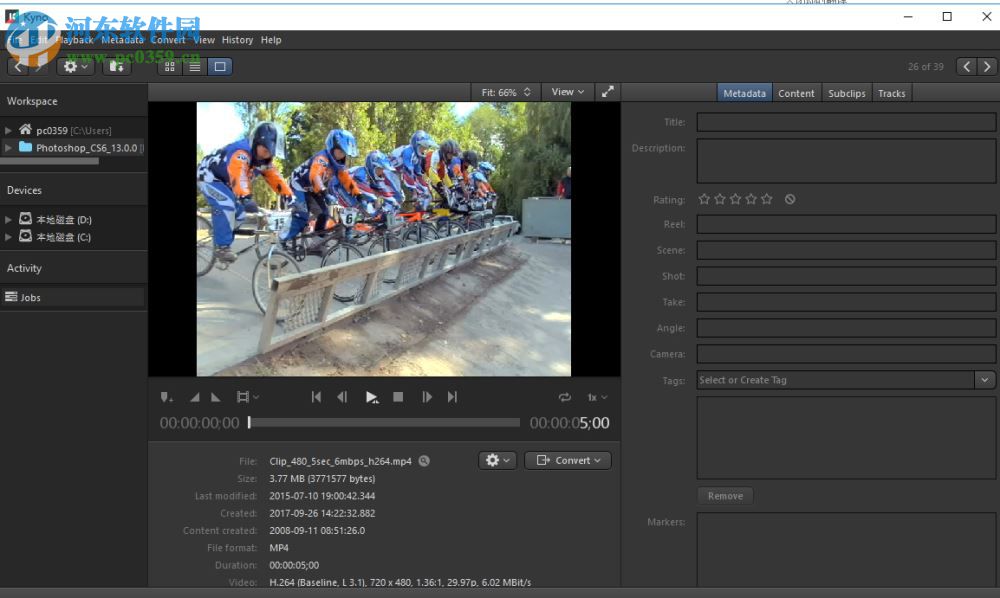The width and height of the screenshot is (1000, 598).
Task: Step forward one frame
Action: (427, 397)
